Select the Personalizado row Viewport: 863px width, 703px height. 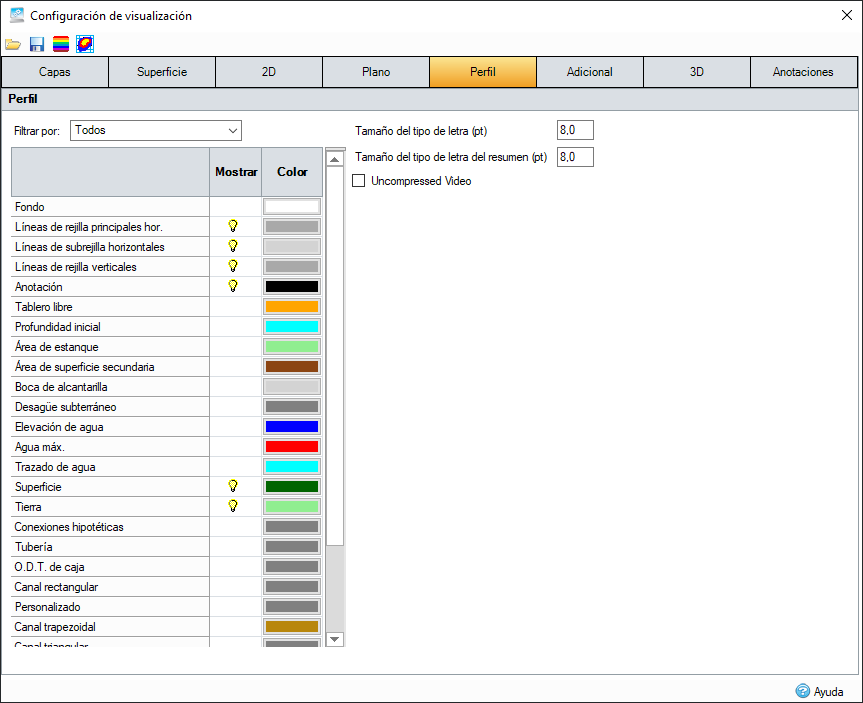point(110,607)
